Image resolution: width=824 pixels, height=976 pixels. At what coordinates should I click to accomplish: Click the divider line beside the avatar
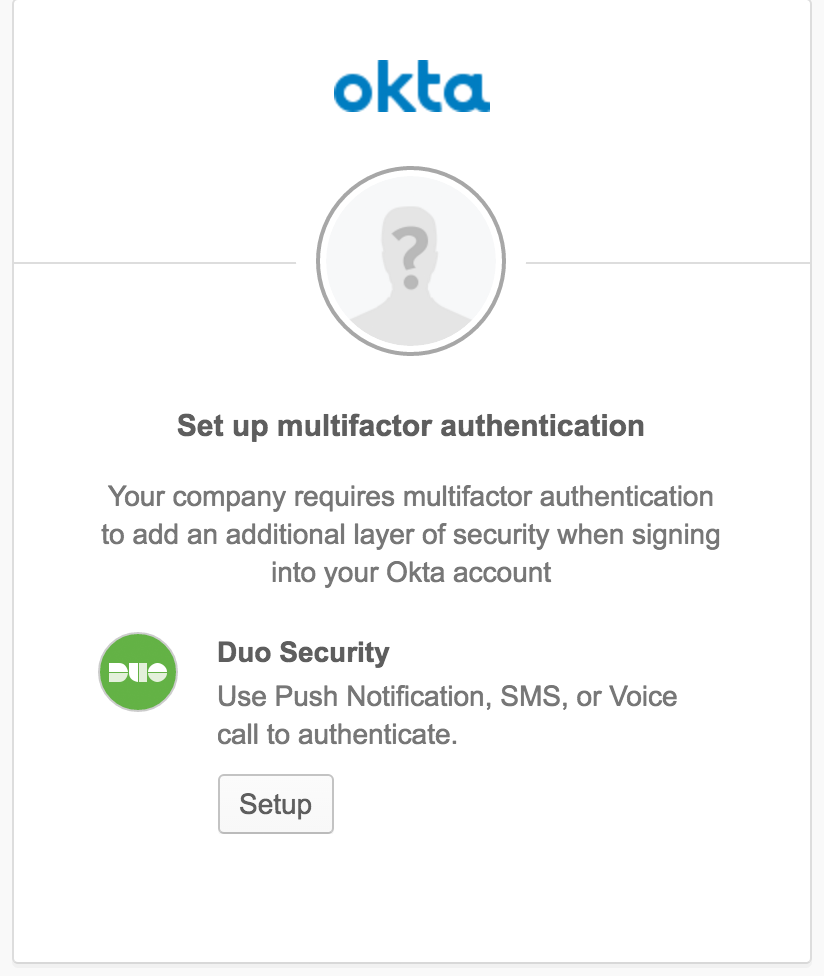(x=150, y=263)
